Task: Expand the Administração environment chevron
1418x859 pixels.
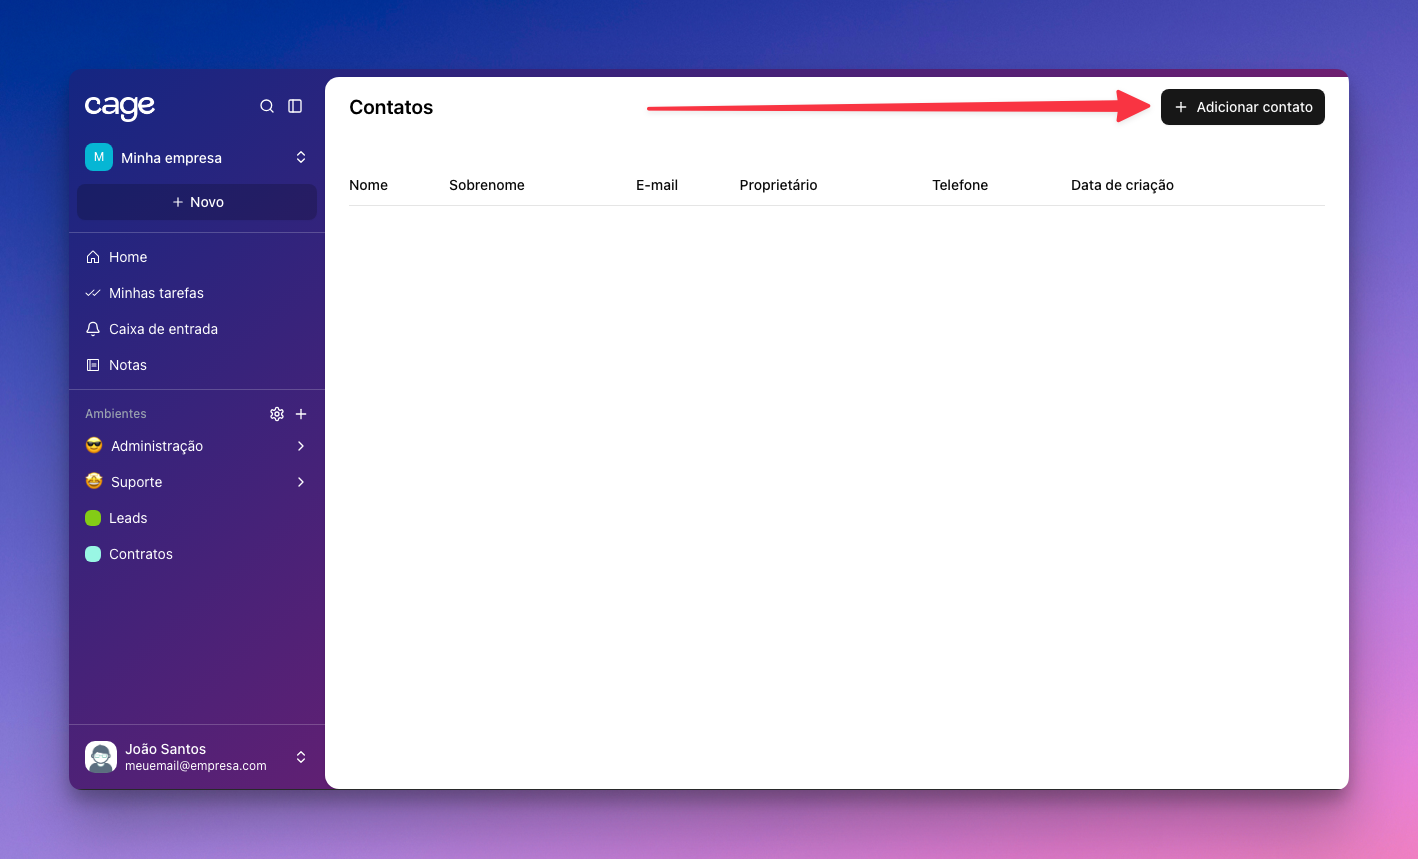Action: [301, 446]
